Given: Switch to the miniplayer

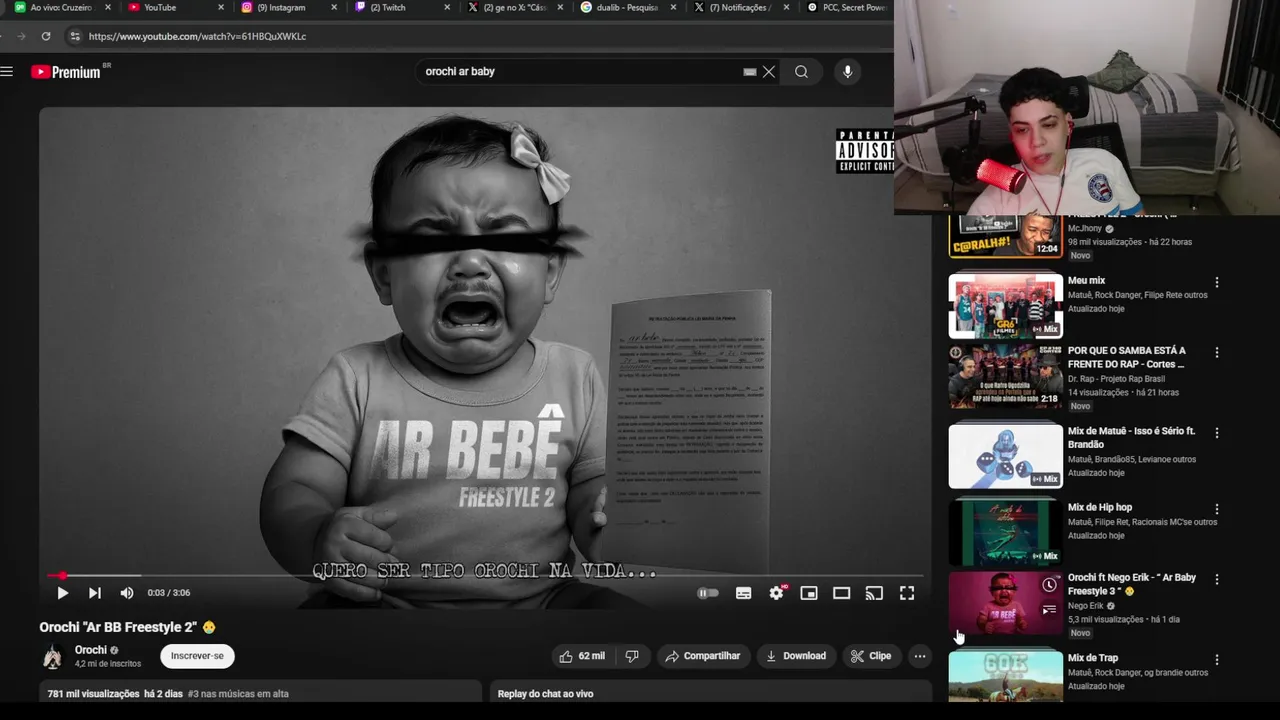Looking at the screenshot, I should [x=809, y=593].
